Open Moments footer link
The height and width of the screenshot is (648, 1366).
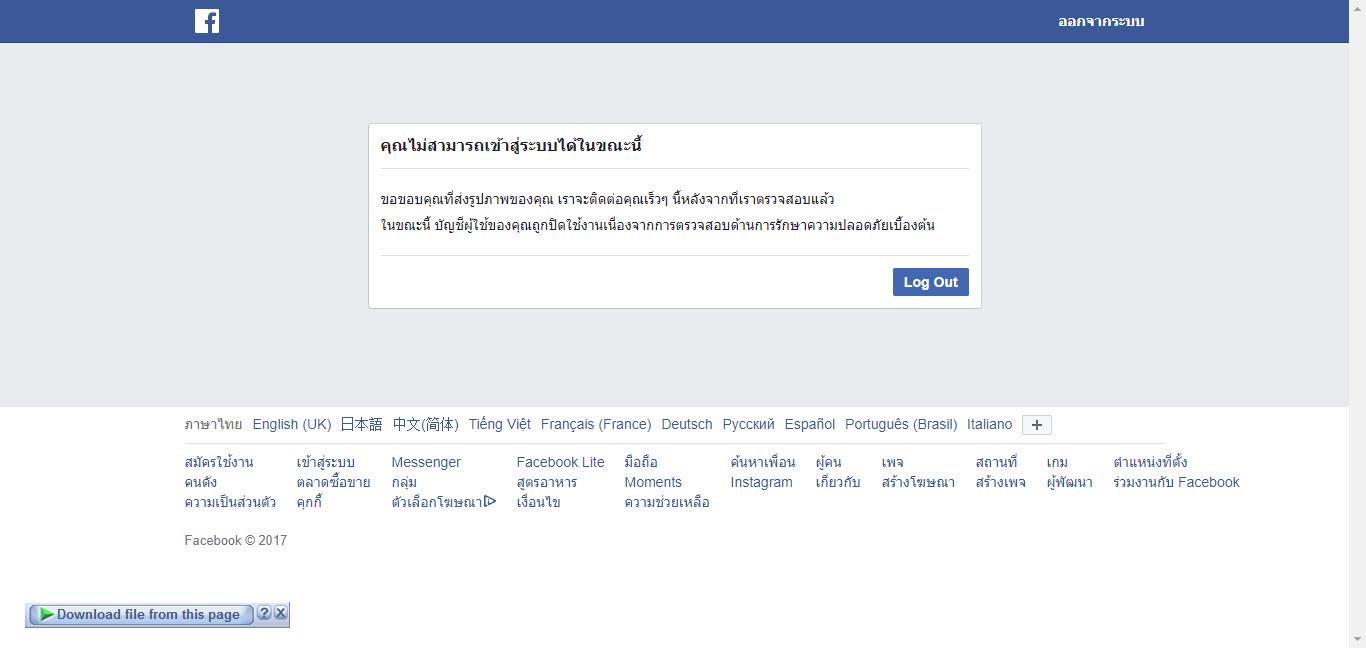(x=653, y=482)
